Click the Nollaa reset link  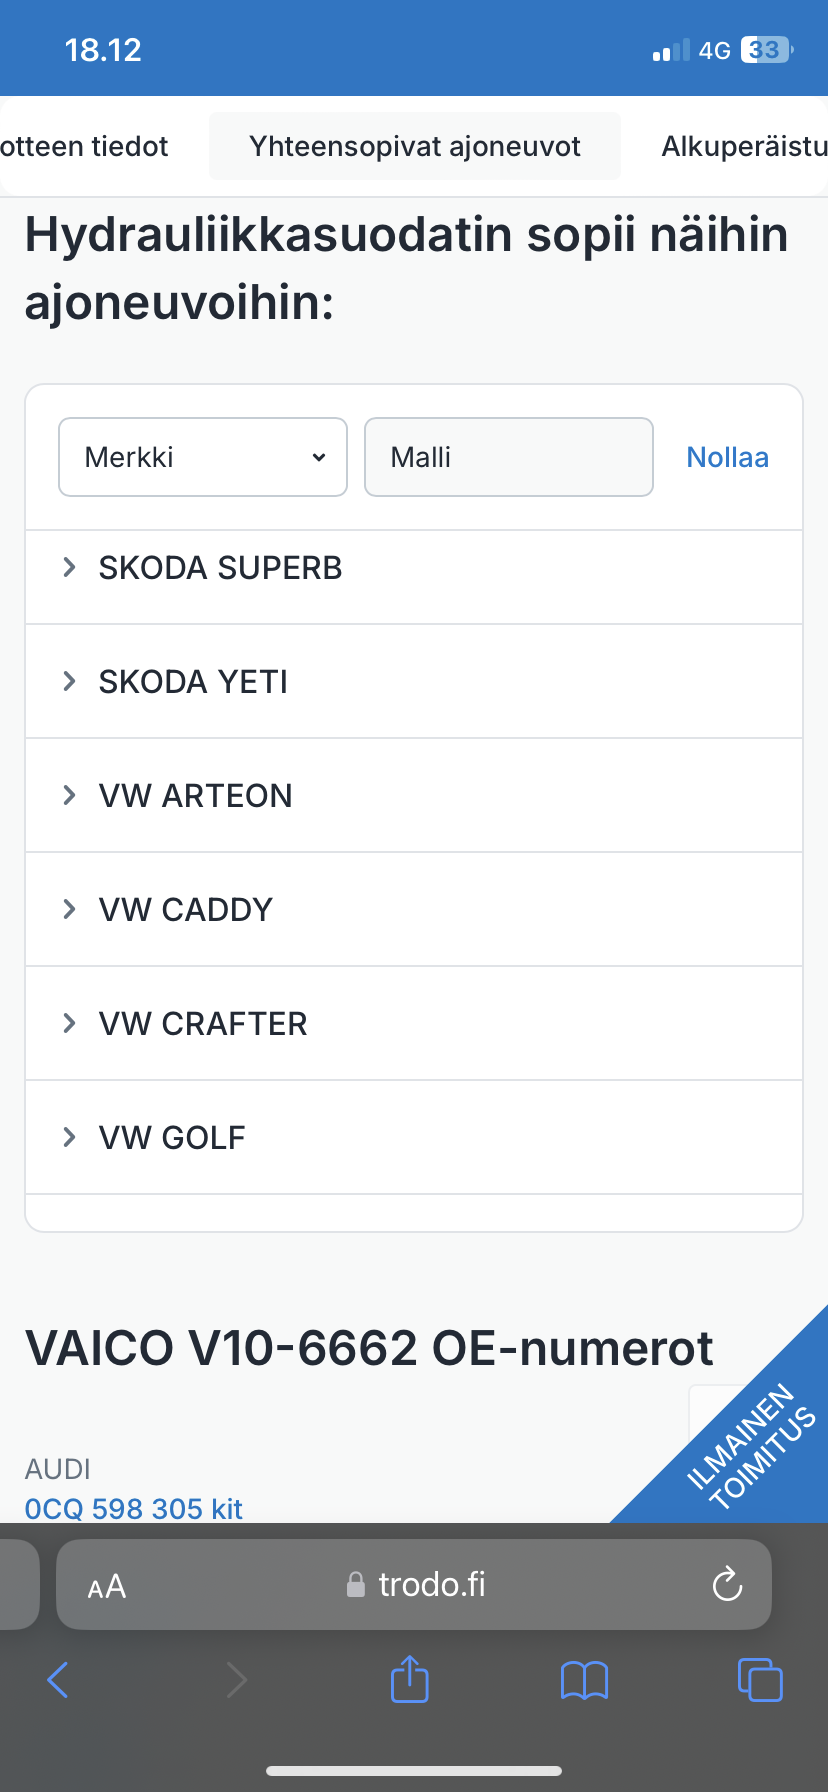click(727, 457)
